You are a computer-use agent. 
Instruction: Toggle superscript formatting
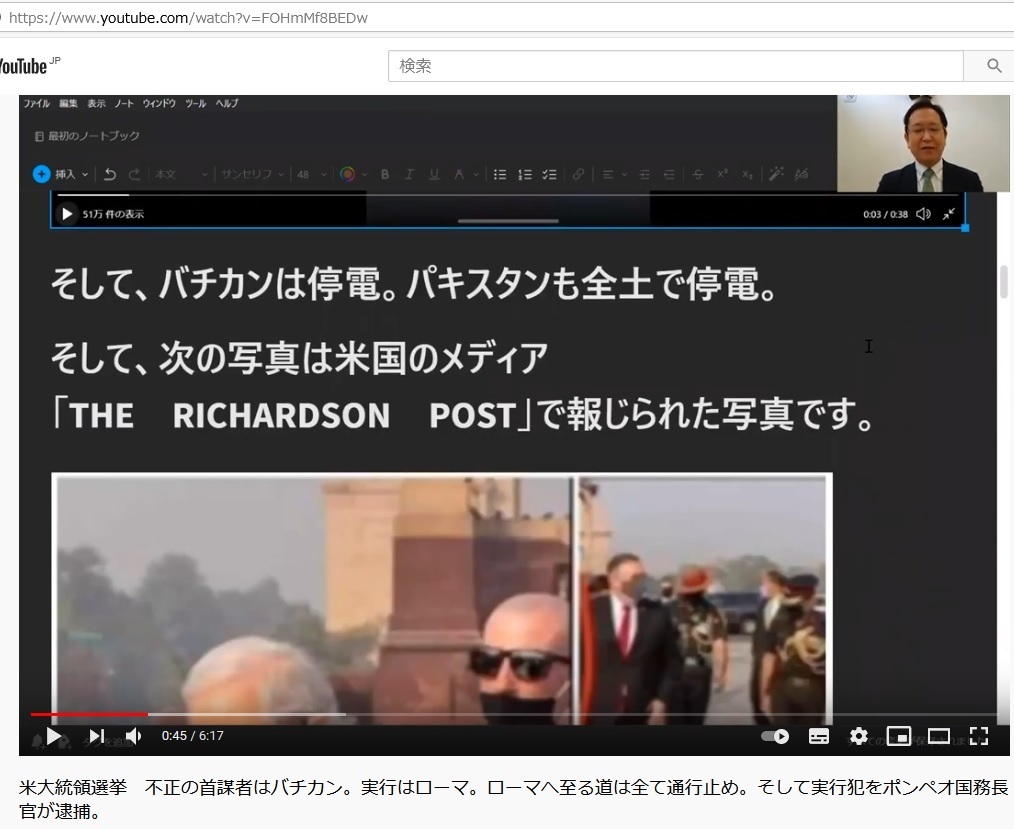pyautogui.click(x=722, y=174)
